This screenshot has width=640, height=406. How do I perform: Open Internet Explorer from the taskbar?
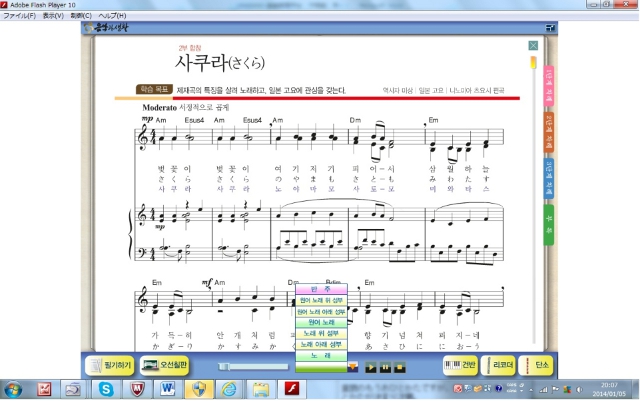tap(229, 389)
